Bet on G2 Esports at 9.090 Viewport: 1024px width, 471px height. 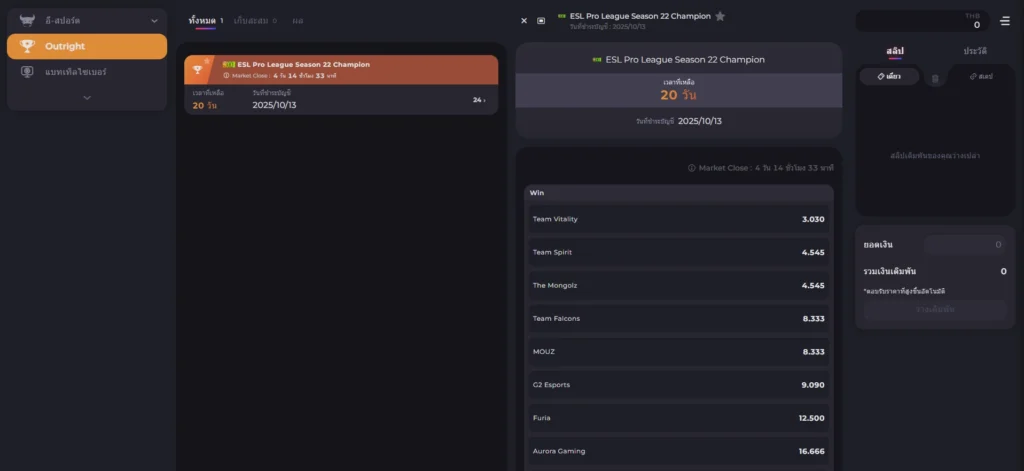click(679, 385)
